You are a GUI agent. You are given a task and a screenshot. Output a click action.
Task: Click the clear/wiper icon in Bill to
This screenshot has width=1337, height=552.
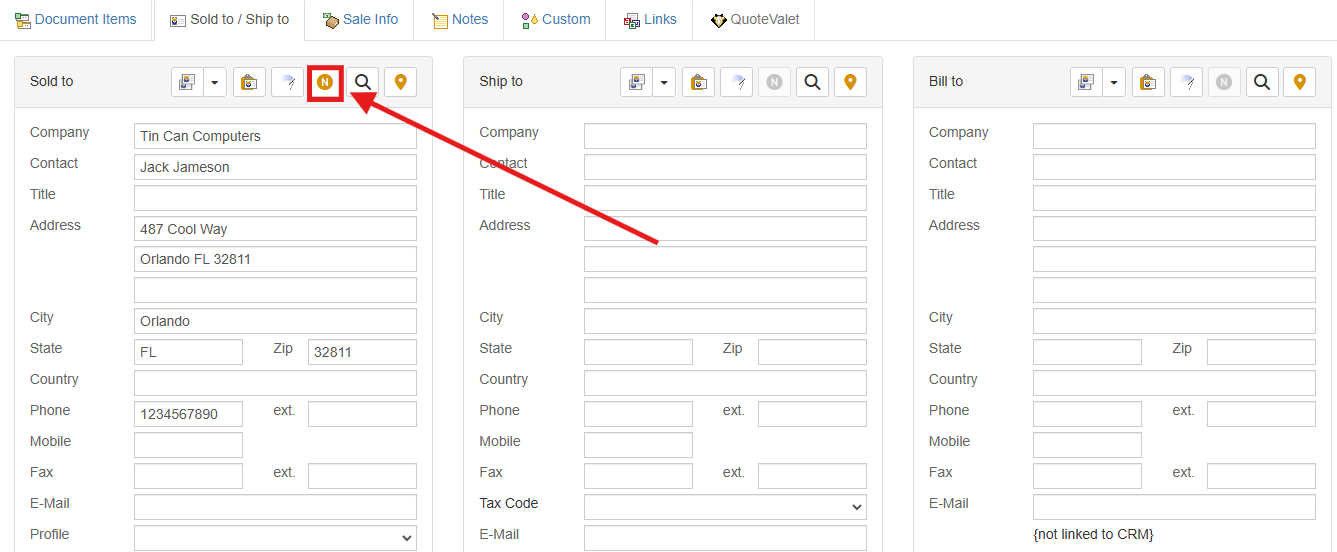pyautogui.click(x=1186, y=82)
